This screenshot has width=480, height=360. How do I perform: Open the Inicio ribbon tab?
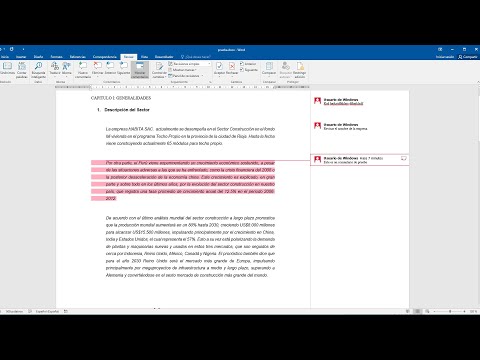tap(5, 57)
